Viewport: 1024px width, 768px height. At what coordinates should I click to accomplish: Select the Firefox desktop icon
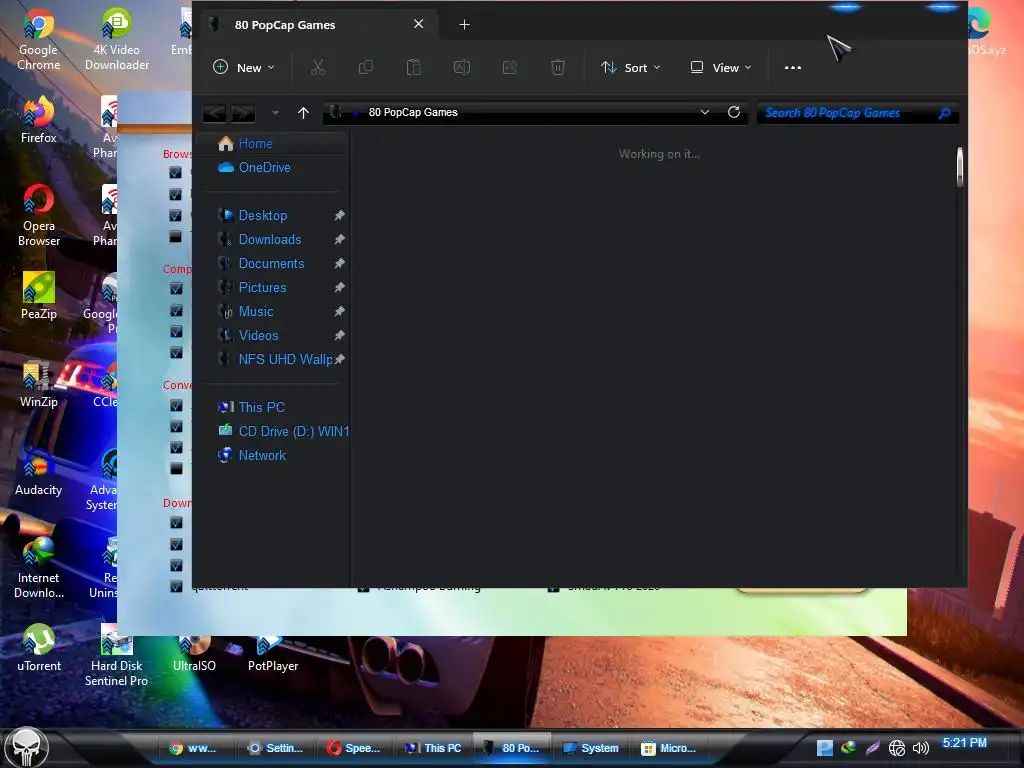[39, 120]
